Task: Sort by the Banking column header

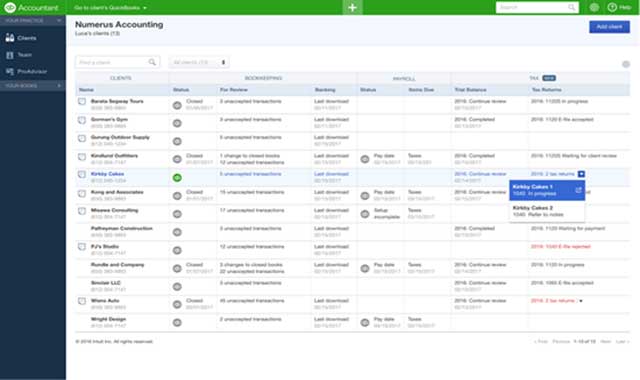Action: (x=325, y=90)
